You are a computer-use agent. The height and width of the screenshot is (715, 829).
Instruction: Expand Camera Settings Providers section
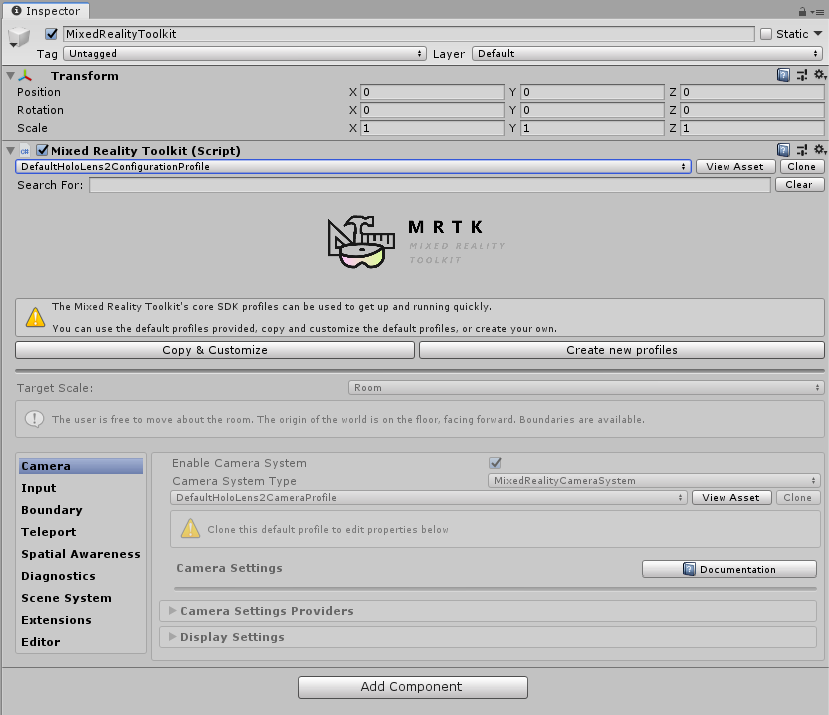(487, 611)
